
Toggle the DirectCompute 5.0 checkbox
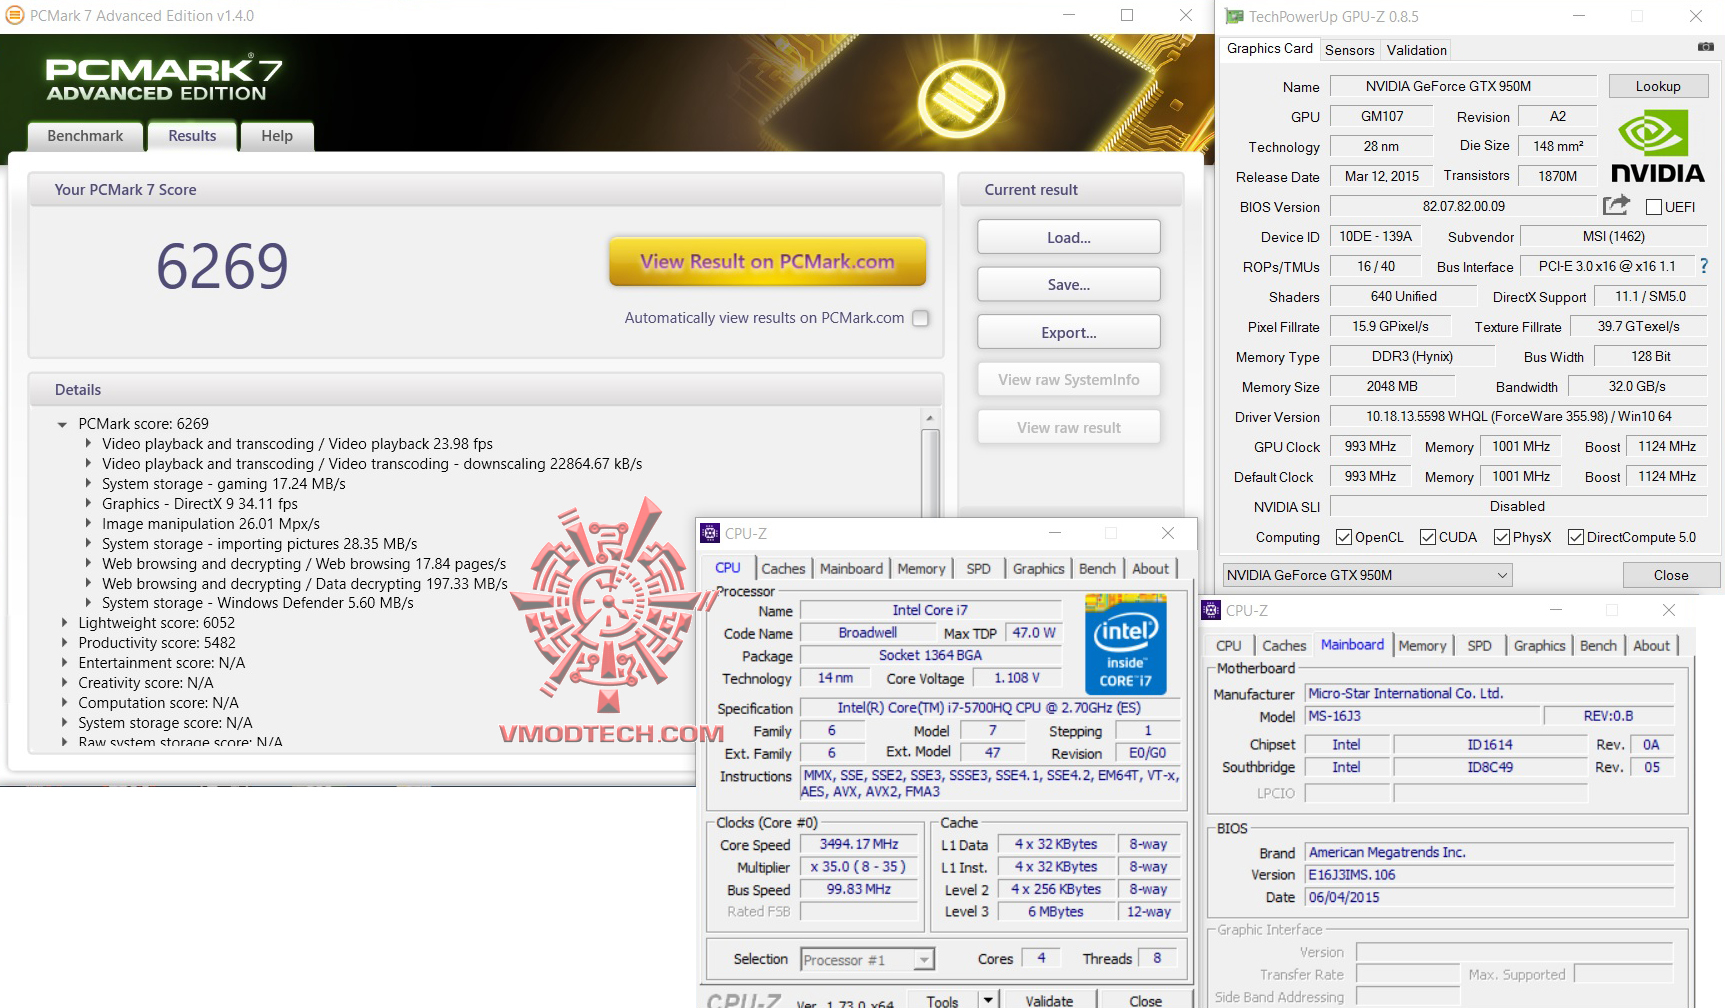tap(1576, 537)
